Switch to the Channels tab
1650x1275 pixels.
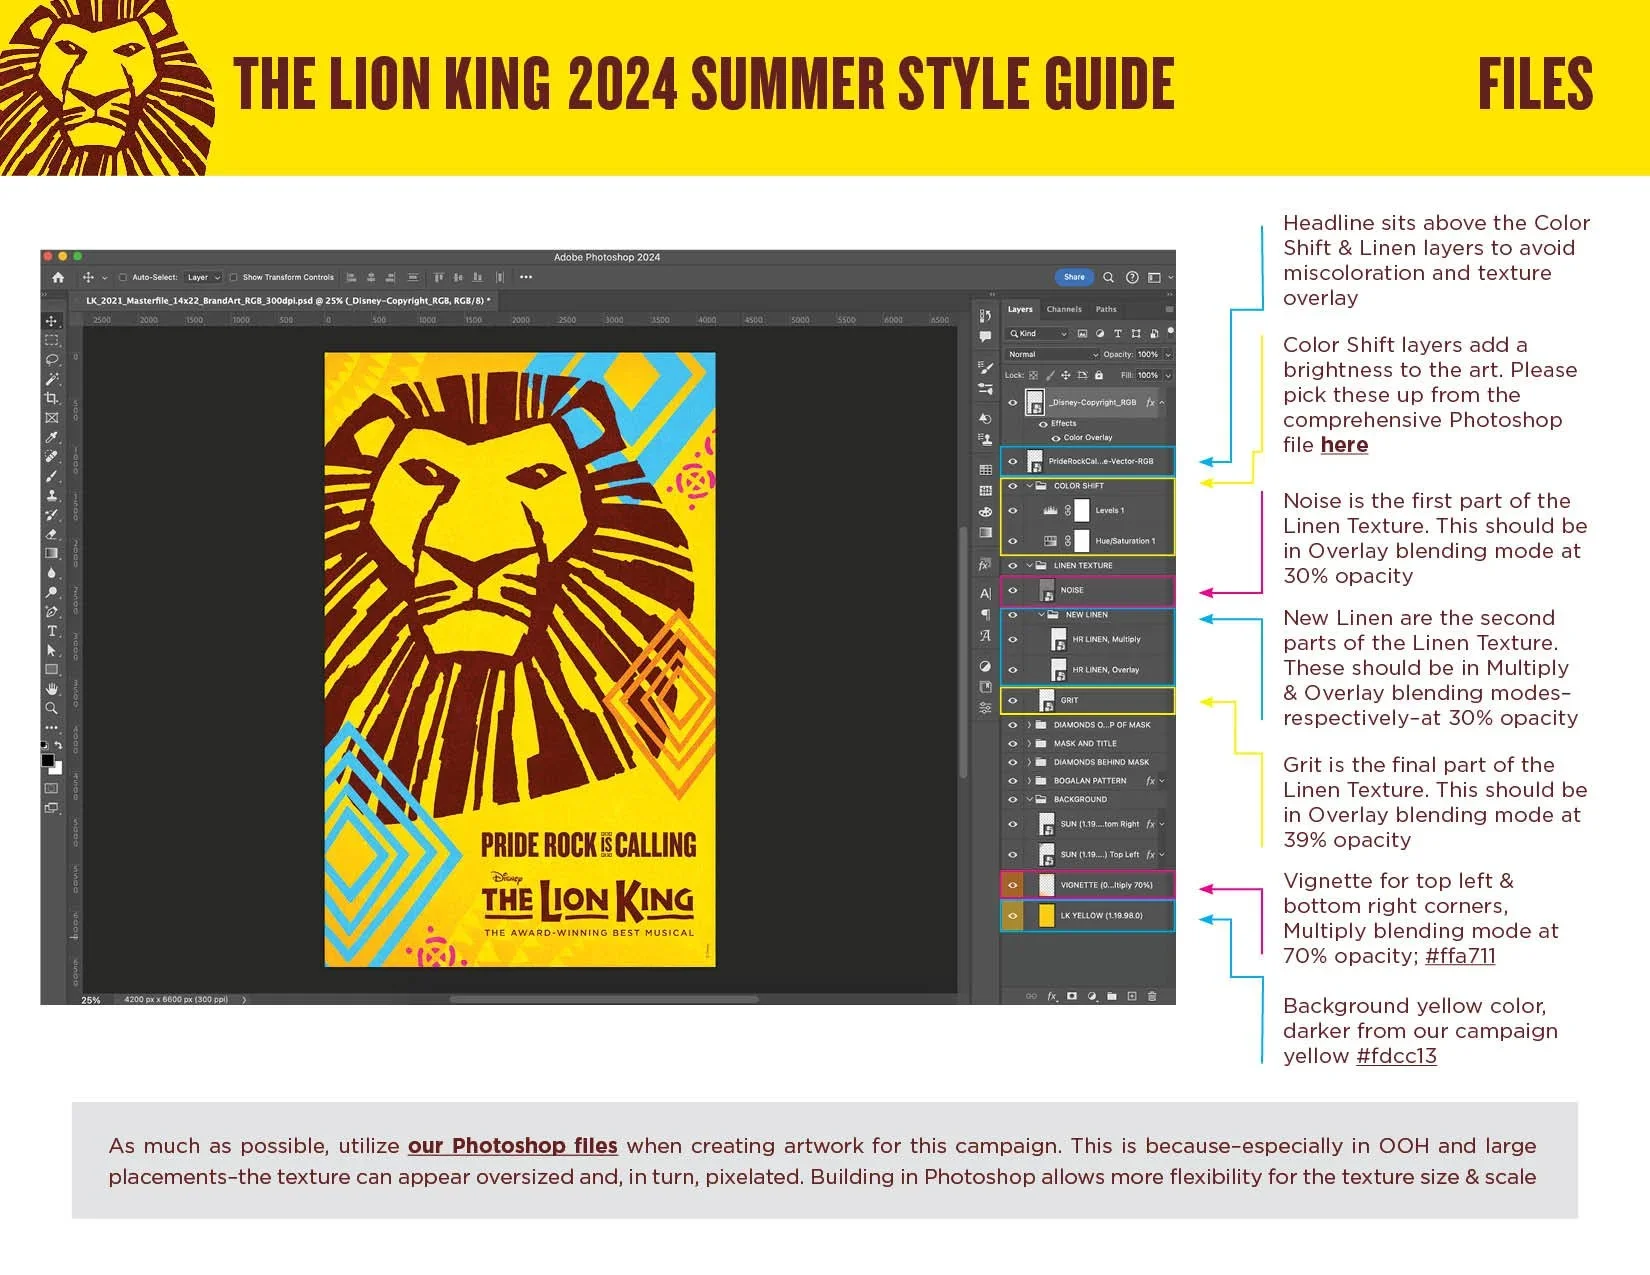[1064, 309]
